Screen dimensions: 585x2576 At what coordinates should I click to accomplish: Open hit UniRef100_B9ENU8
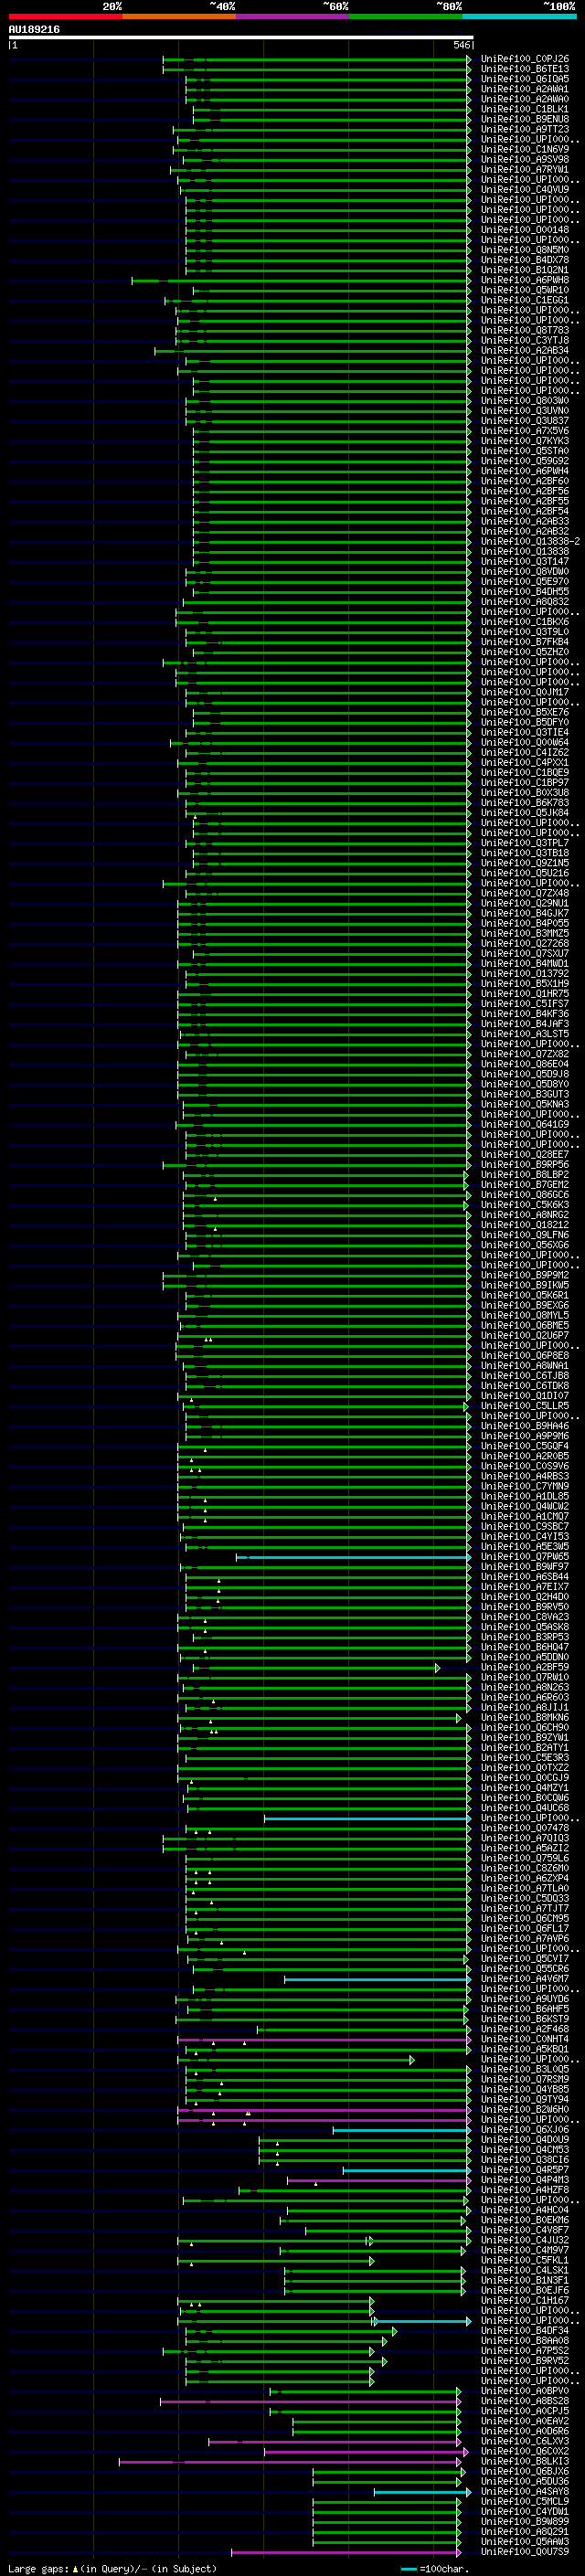click(525, 119)
